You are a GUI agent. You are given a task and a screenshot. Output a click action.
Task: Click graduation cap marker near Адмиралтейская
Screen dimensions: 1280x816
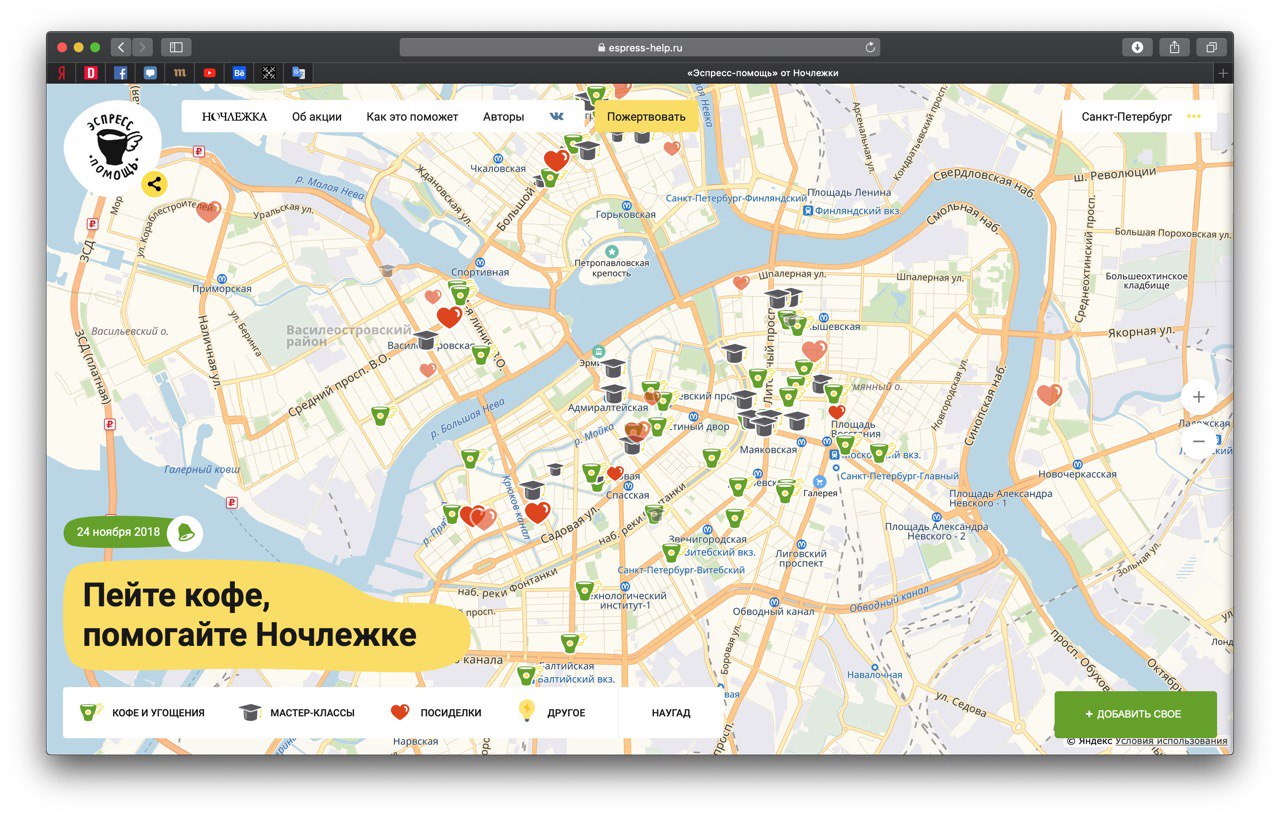coord(613,393)
